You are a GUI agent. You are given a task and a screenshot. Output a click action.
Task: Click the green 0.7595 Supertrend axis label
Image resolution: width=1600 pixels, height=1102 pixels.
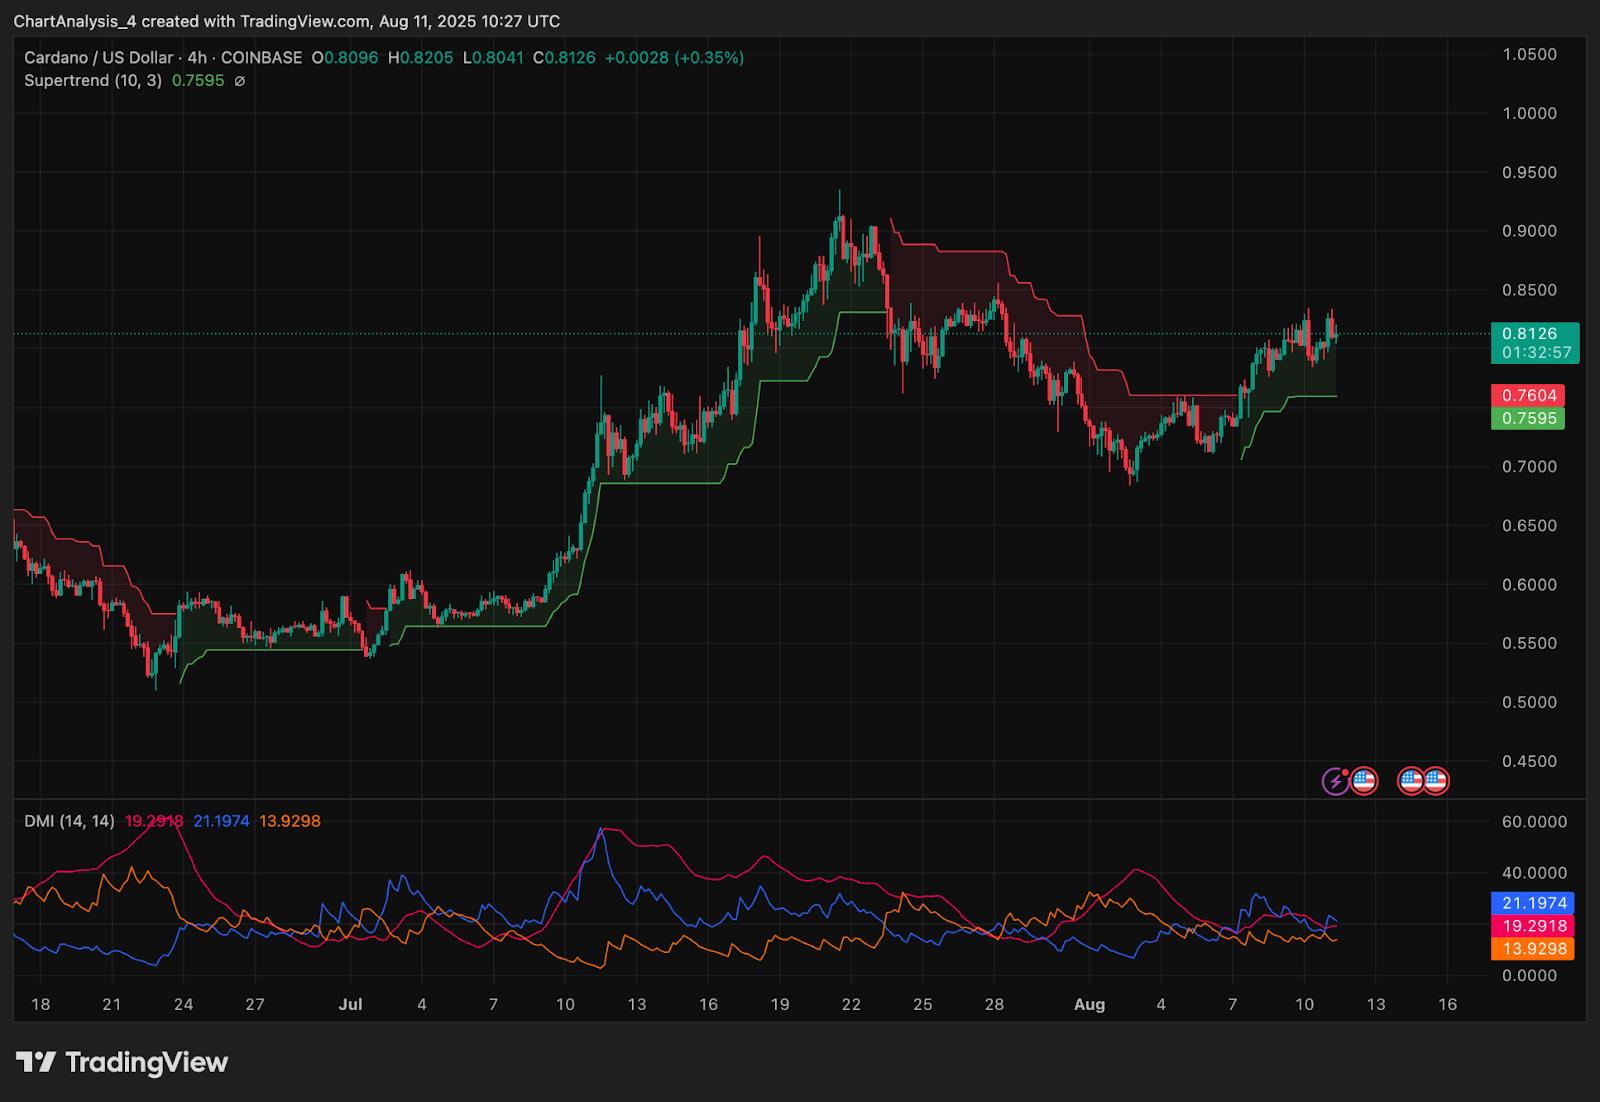coord(1528,418)
